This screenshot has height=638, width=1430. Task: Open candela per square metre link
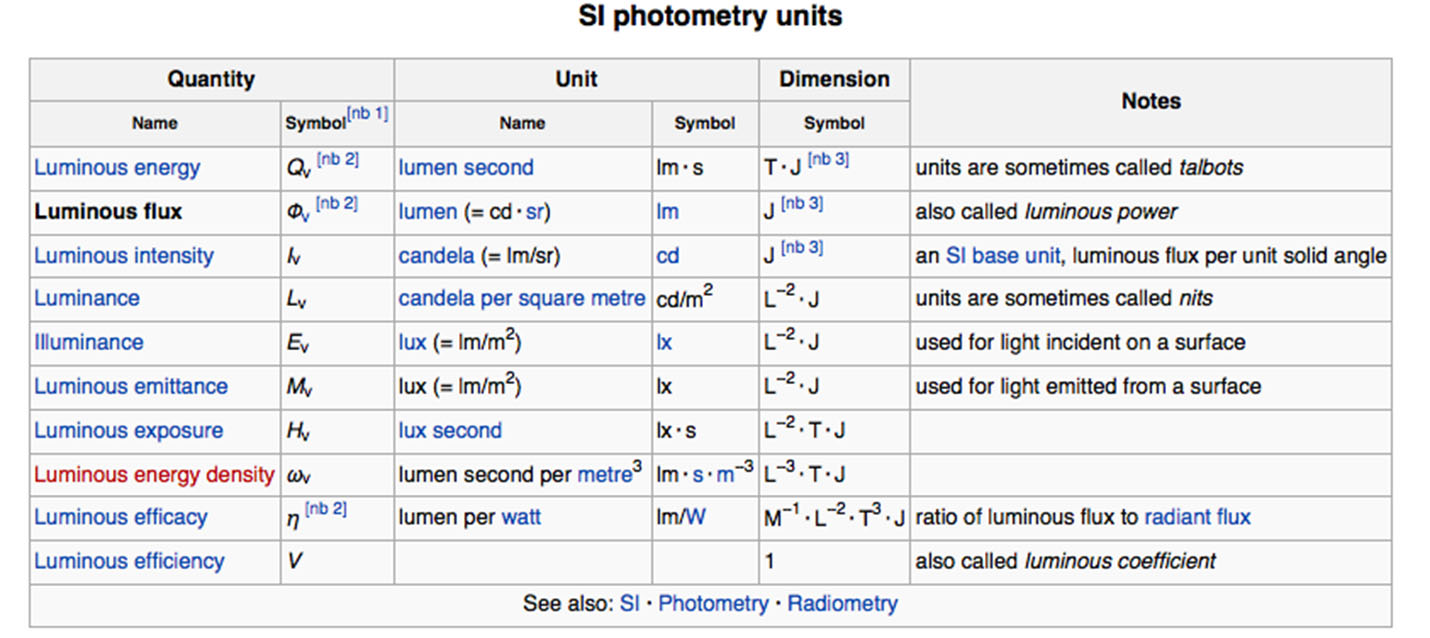tap(522, 298)
